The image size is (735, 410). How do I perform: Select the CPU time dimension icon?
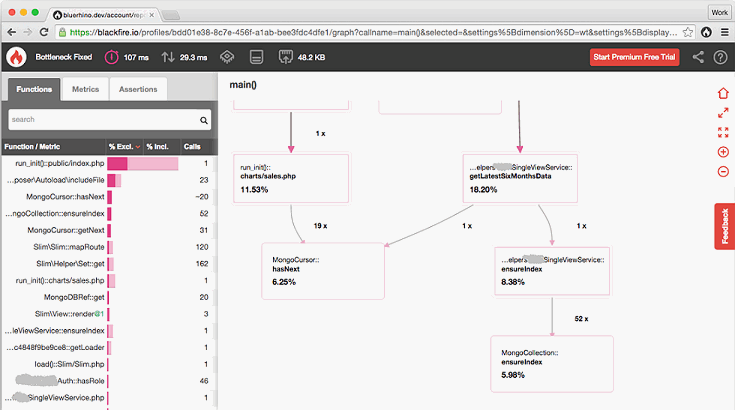(227, 57)
